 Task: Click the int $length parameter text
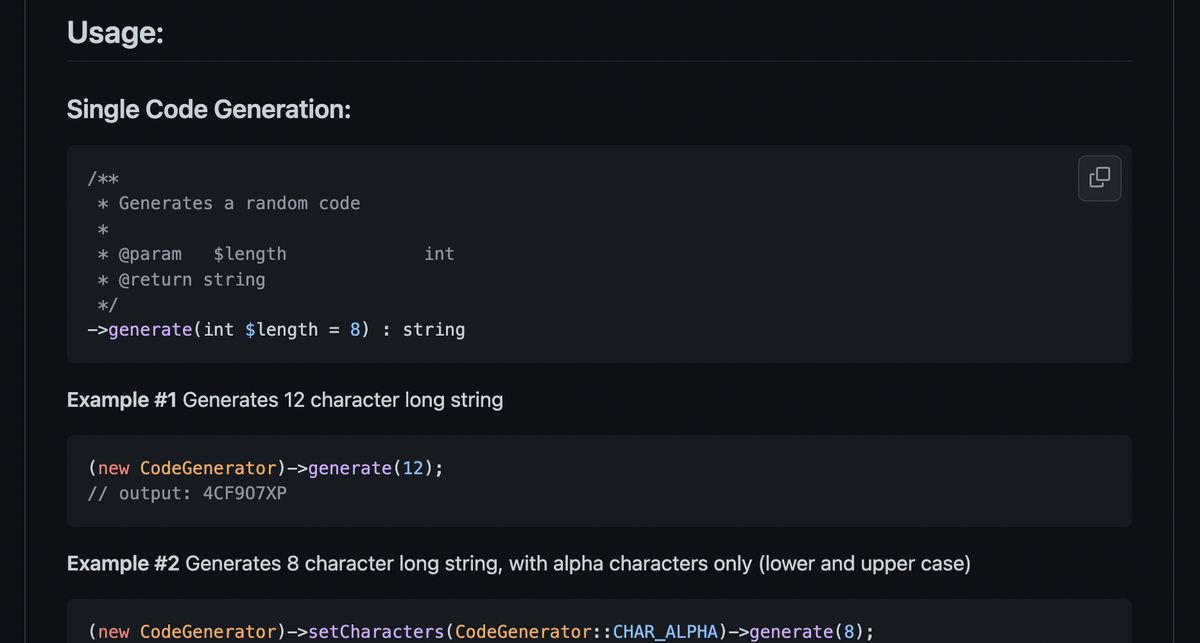coord(258,329)
